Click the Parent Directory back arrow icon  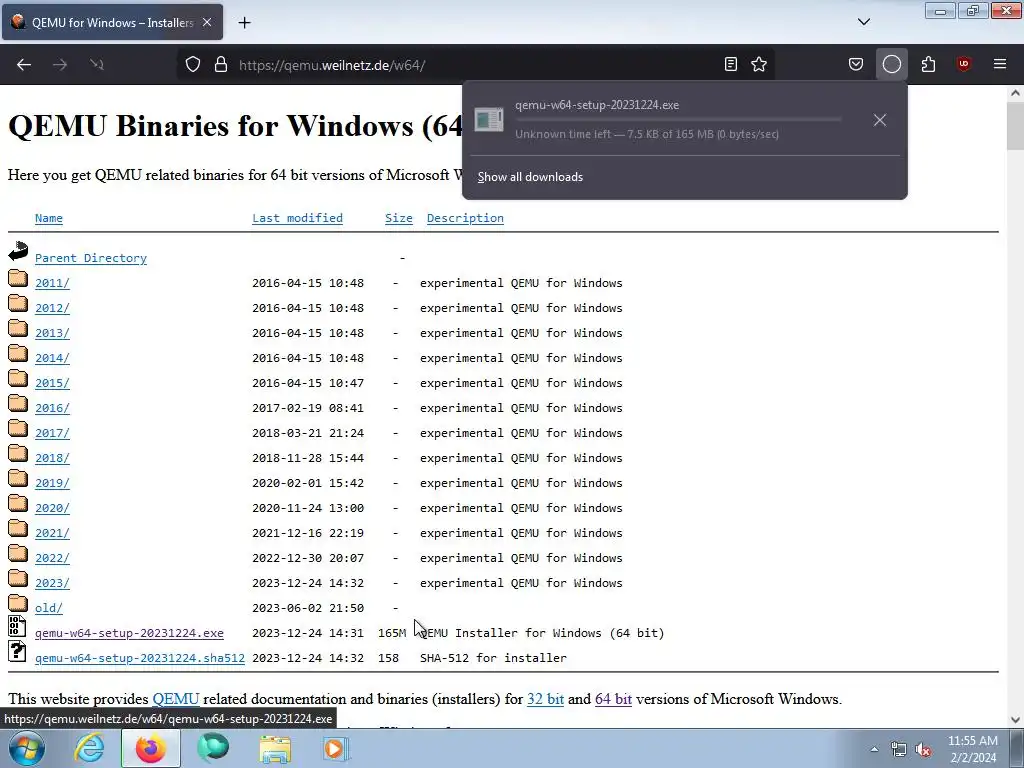18,251
